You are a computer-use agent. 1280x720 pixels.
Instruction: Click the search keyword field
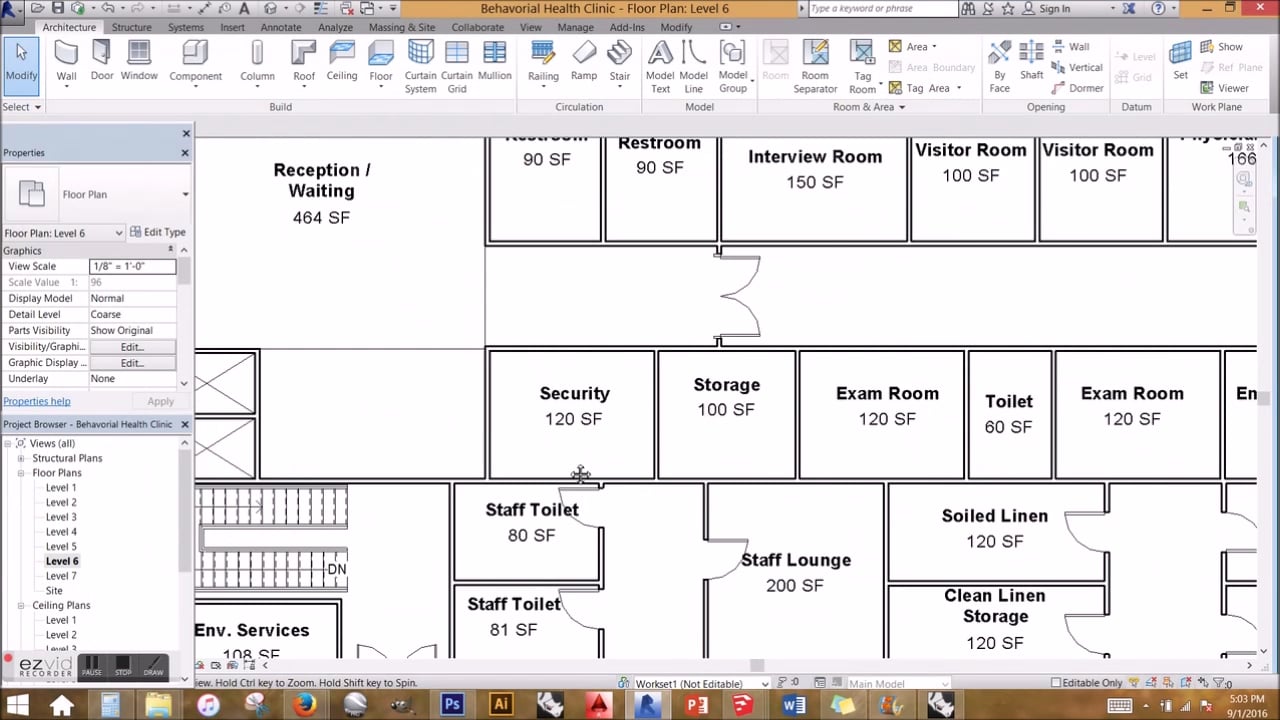(x=880, y=8)
